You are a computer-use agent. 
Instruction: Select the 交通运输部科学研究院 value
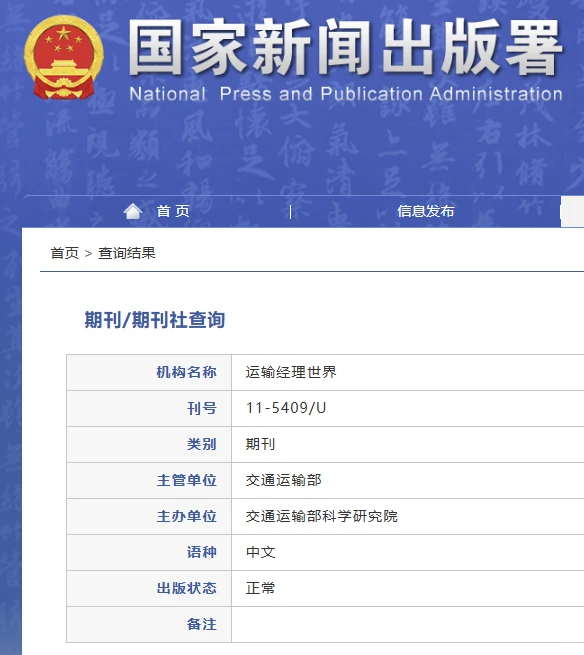click(321, 516)
